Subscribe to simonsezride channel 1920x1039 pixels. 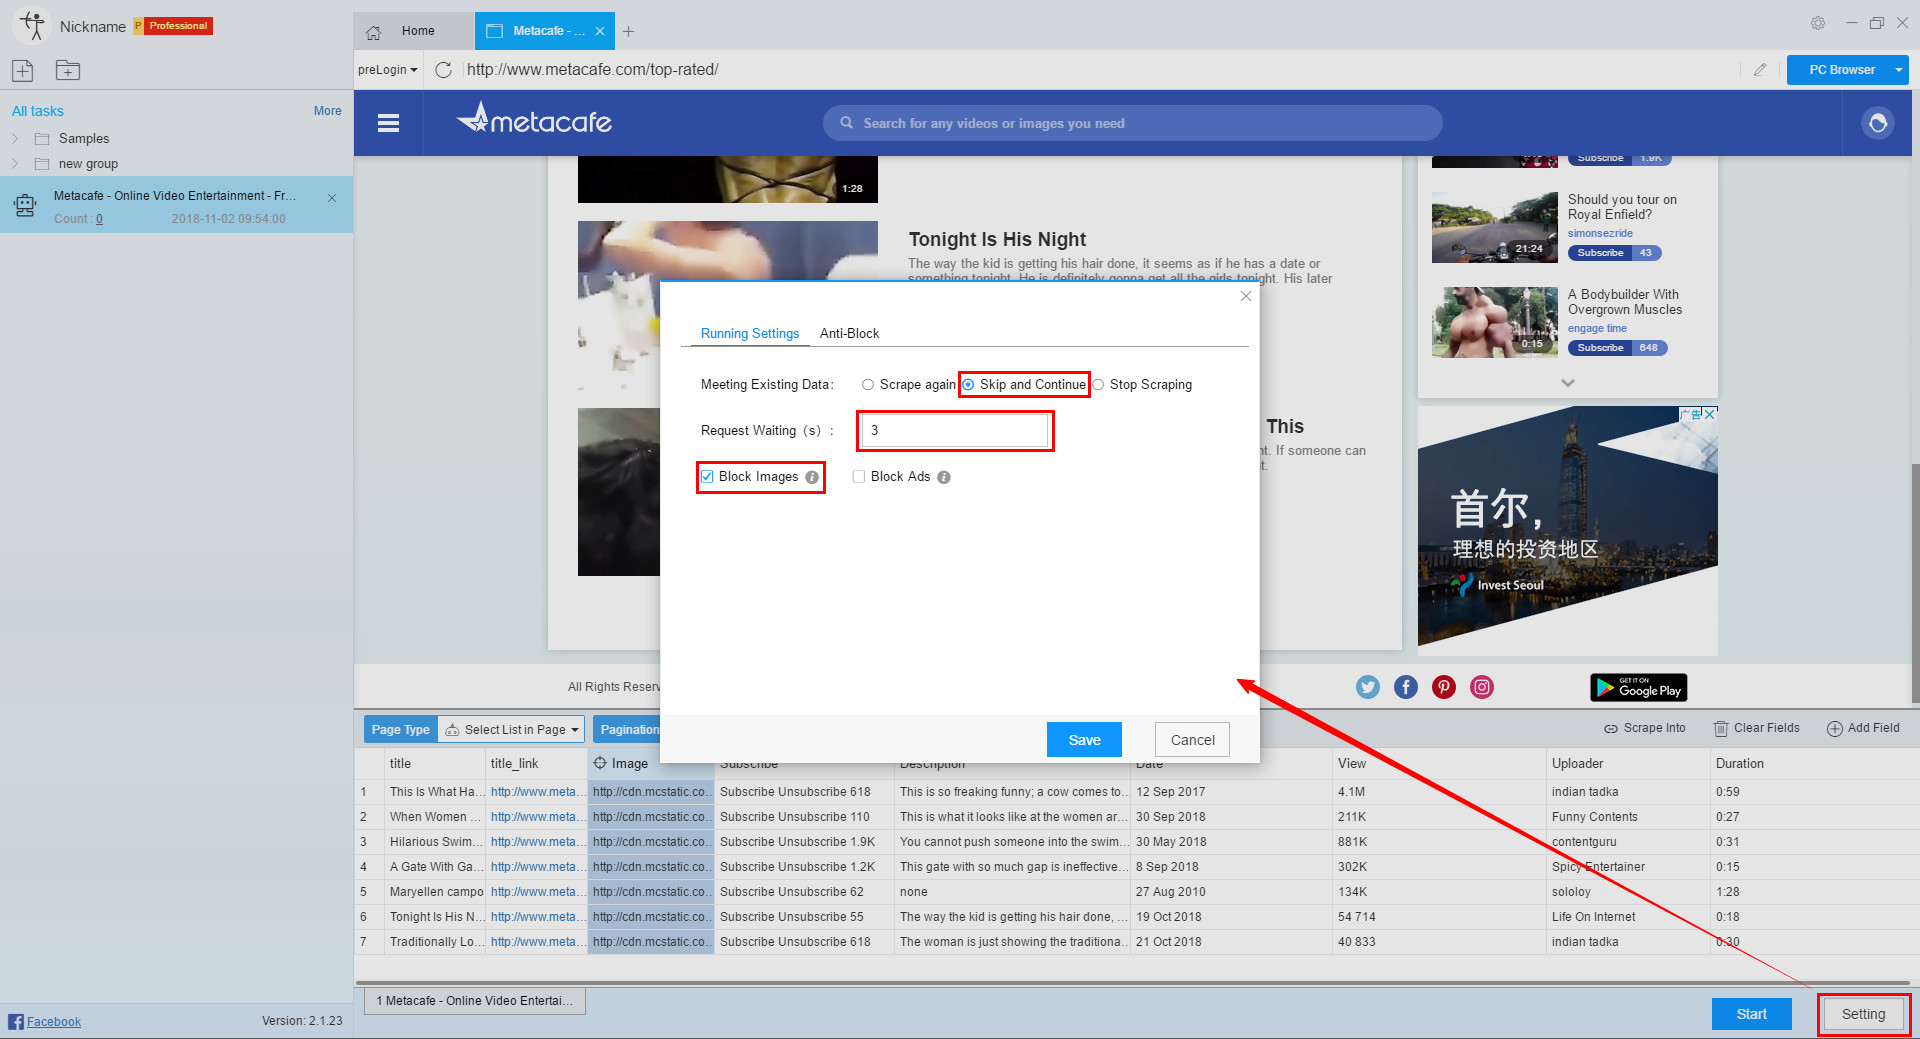(x=1600, y=253)
